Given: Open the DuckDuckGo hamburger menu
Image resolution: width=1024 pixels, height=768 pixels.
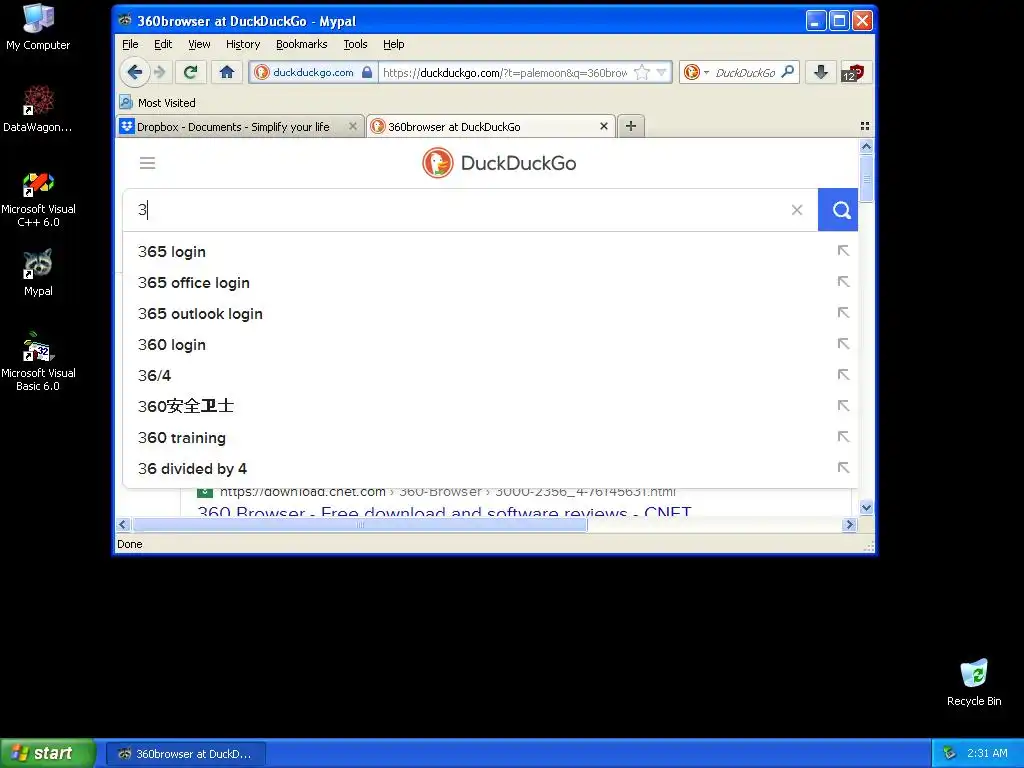Looking at the screenshot, I should click(x=148, y=163).
